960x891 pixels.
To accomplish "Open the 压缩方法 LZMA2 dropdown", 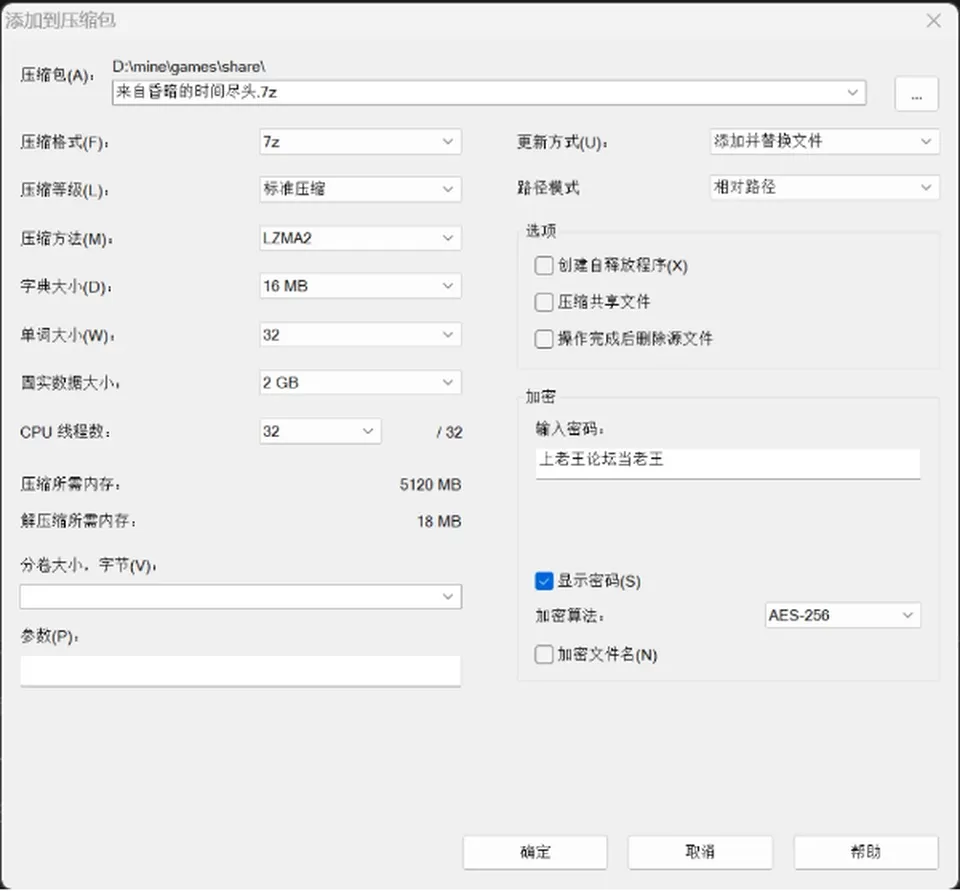I will (360, 238).
